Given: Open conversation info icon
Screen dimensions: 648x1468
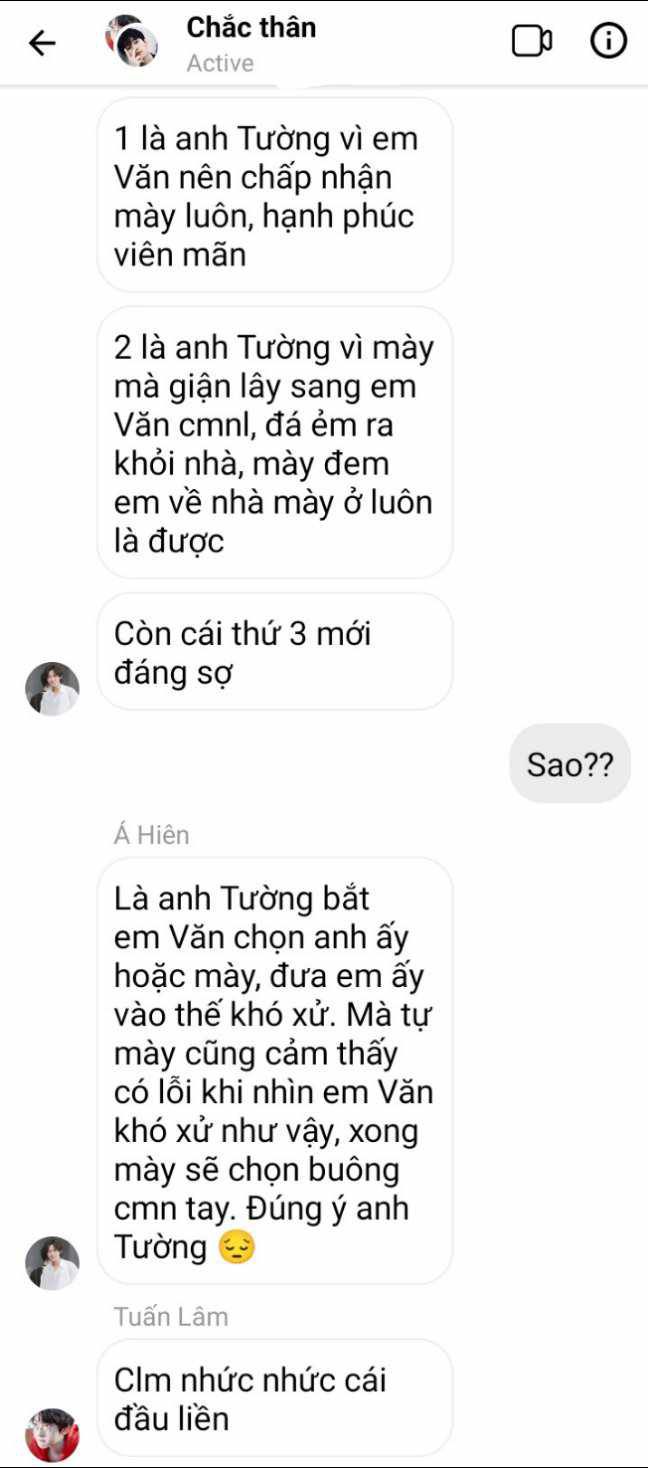Looking at the screenshot, I should click(608, 41).
